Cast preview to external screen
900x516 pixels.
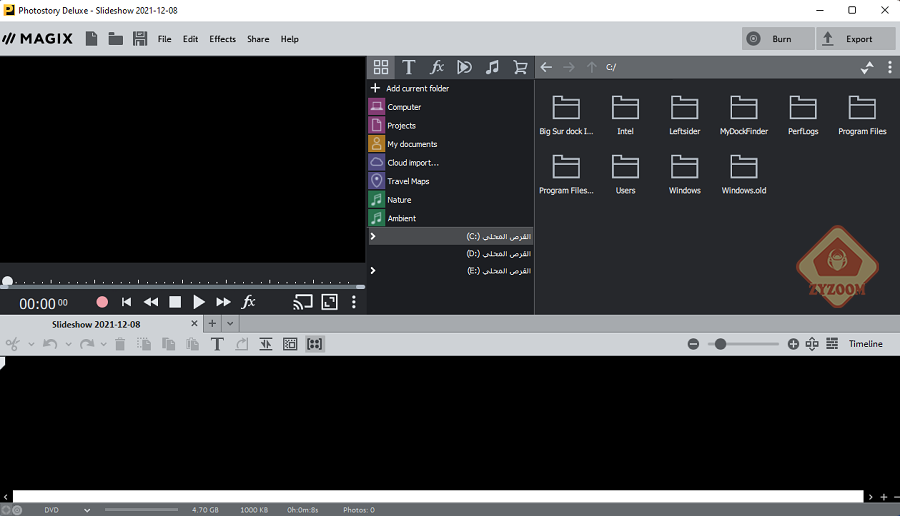[x=302, y=302]
